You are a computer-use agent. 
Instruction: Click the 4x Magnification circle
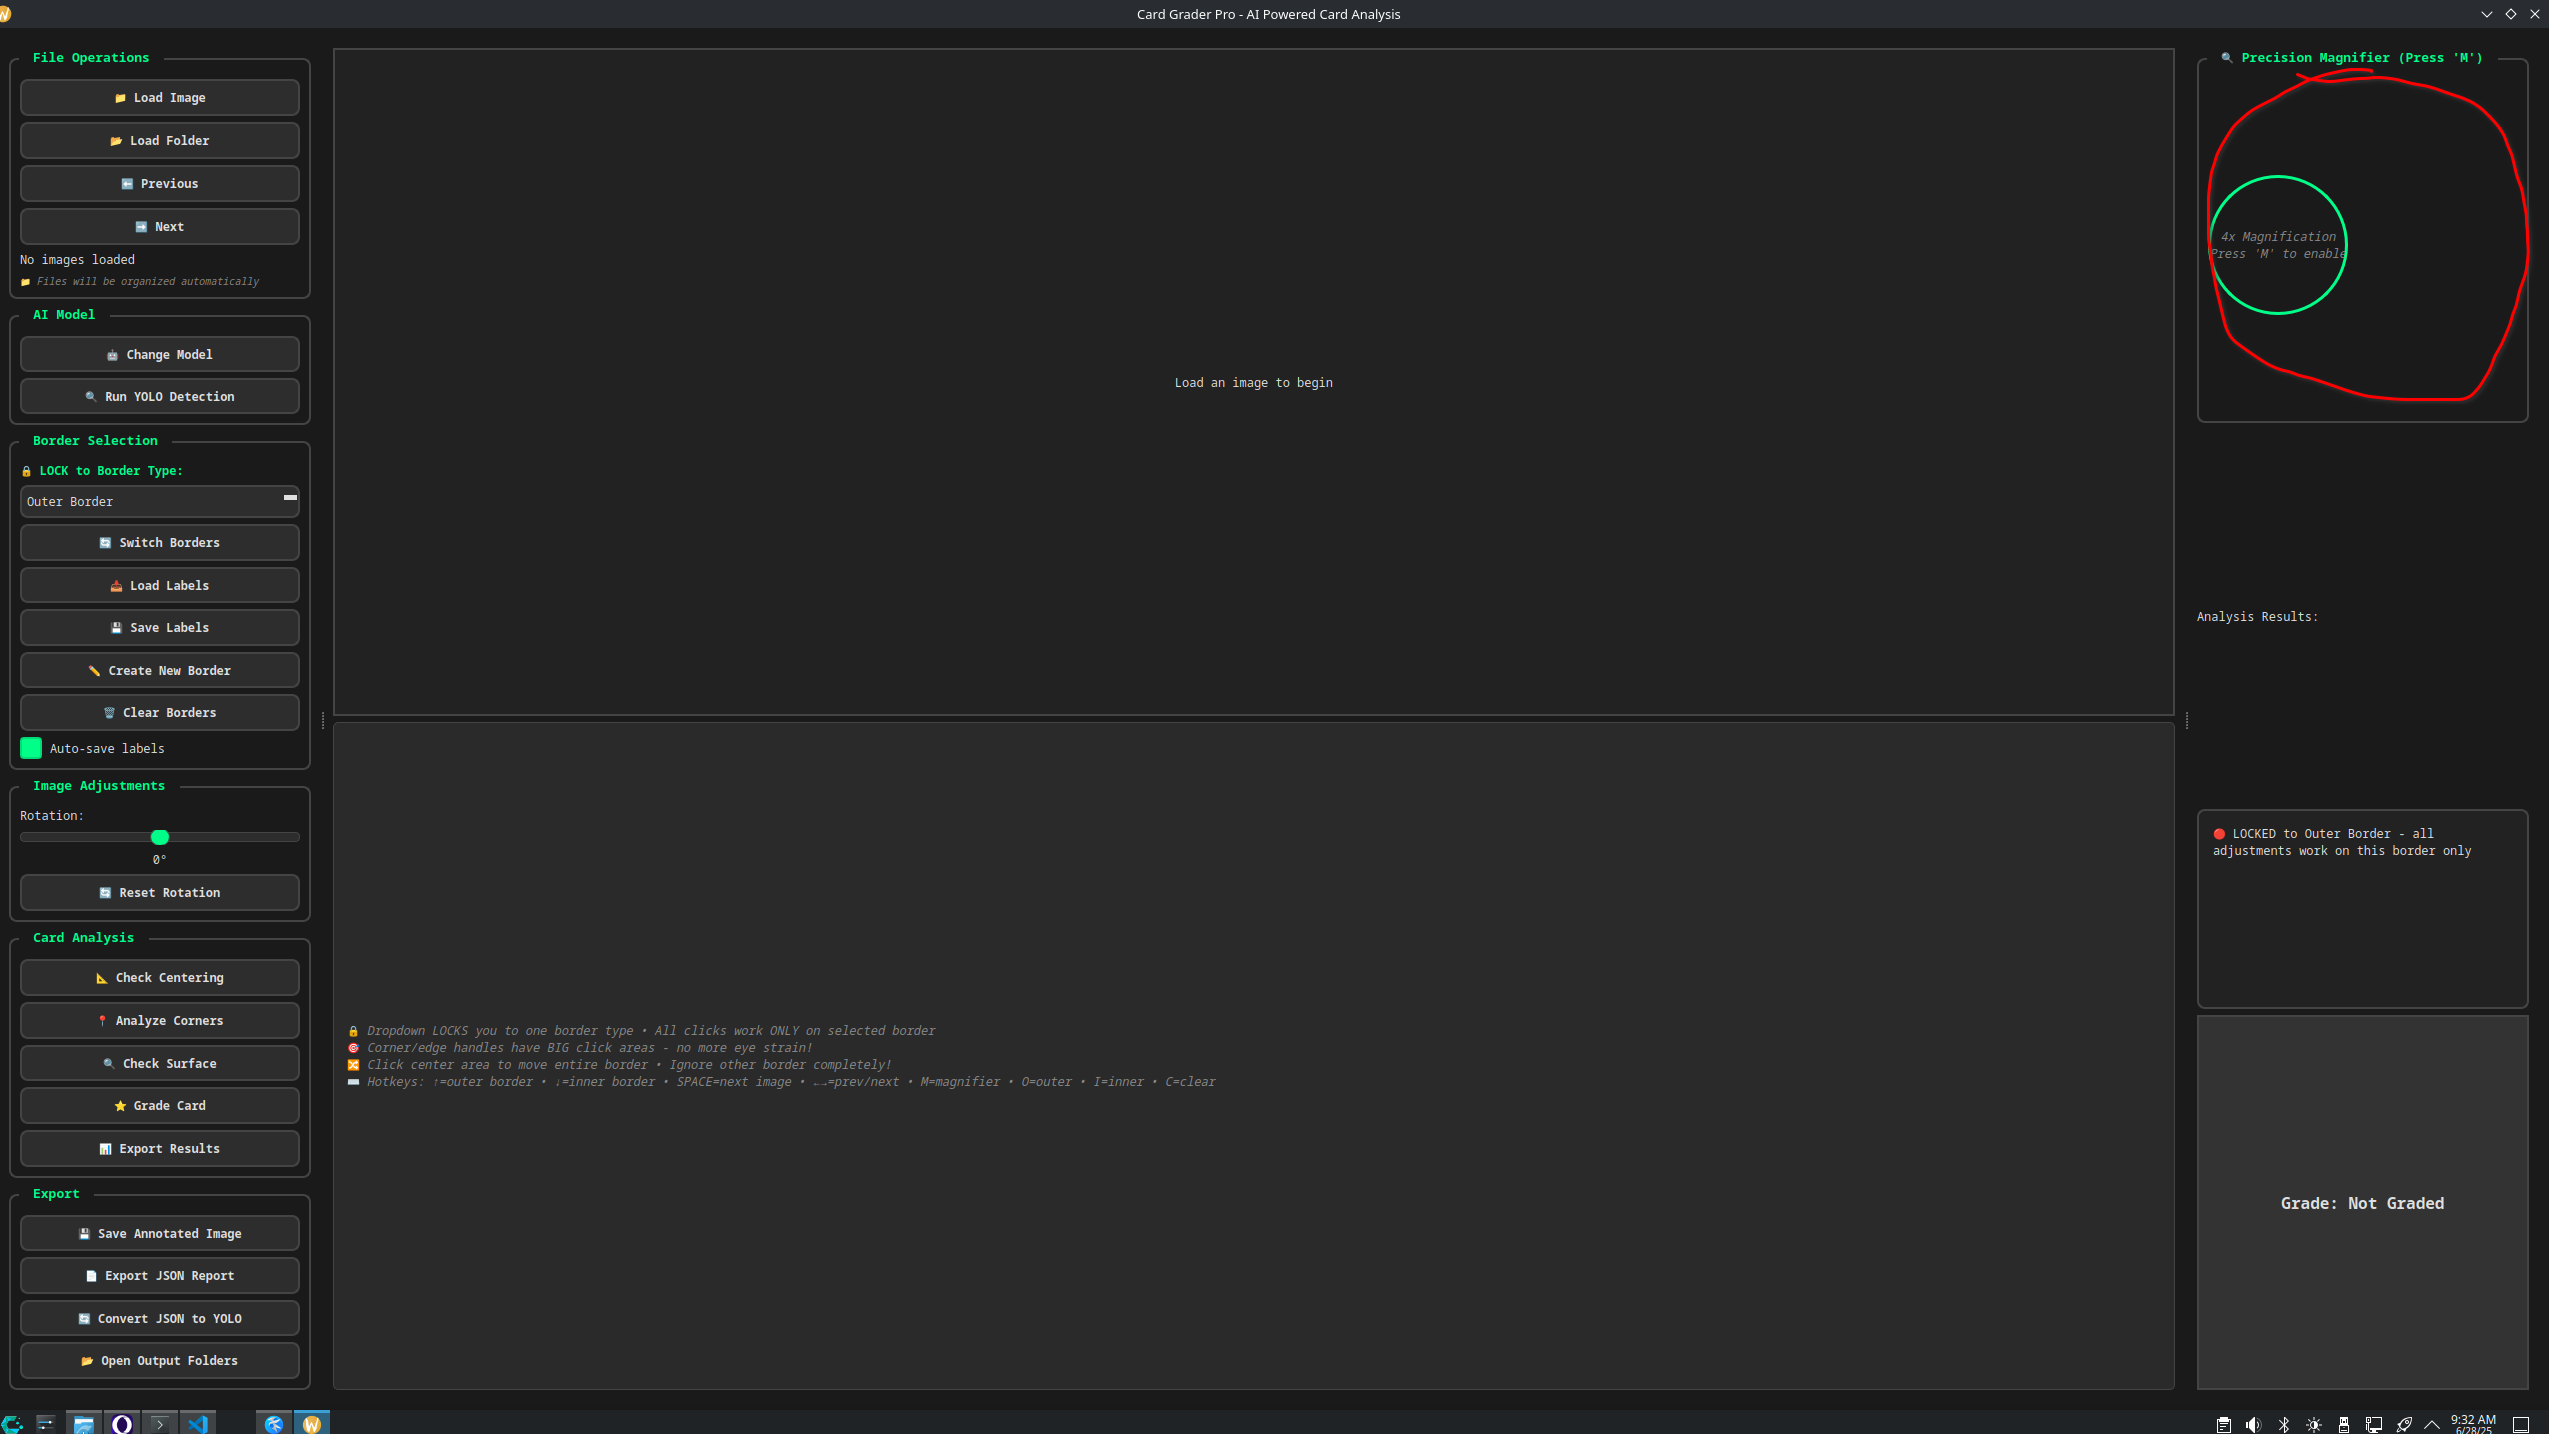(x=2278, y=245)
